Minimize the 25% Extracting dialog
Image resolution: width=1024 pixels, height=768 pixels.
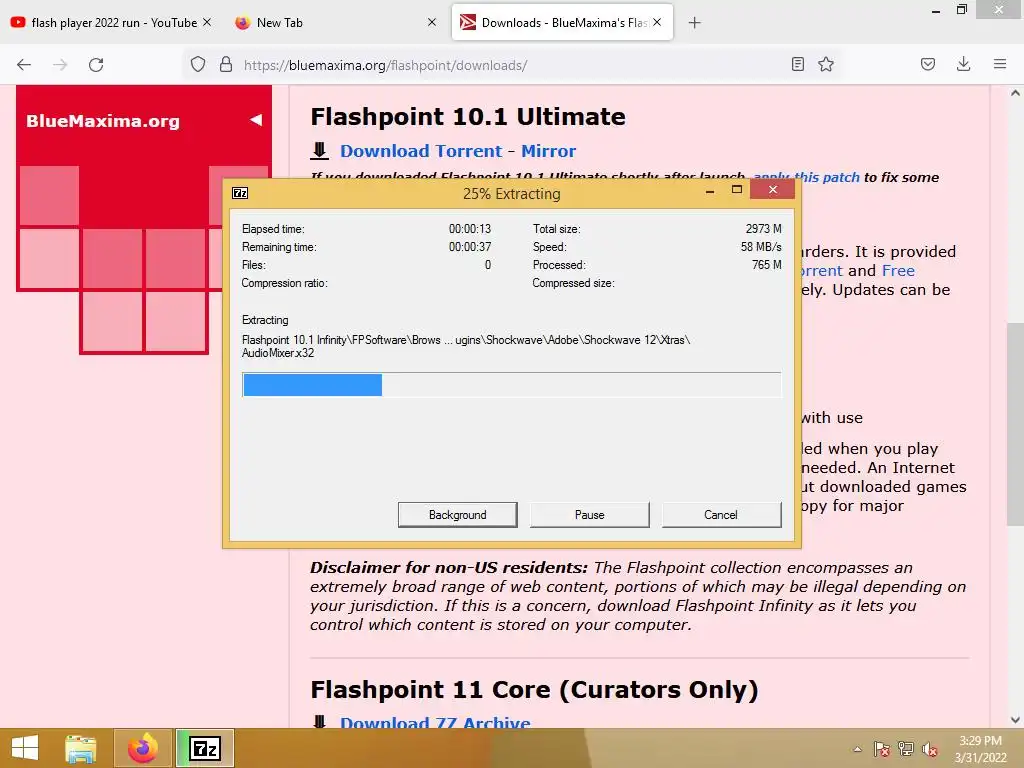[710, 191]
